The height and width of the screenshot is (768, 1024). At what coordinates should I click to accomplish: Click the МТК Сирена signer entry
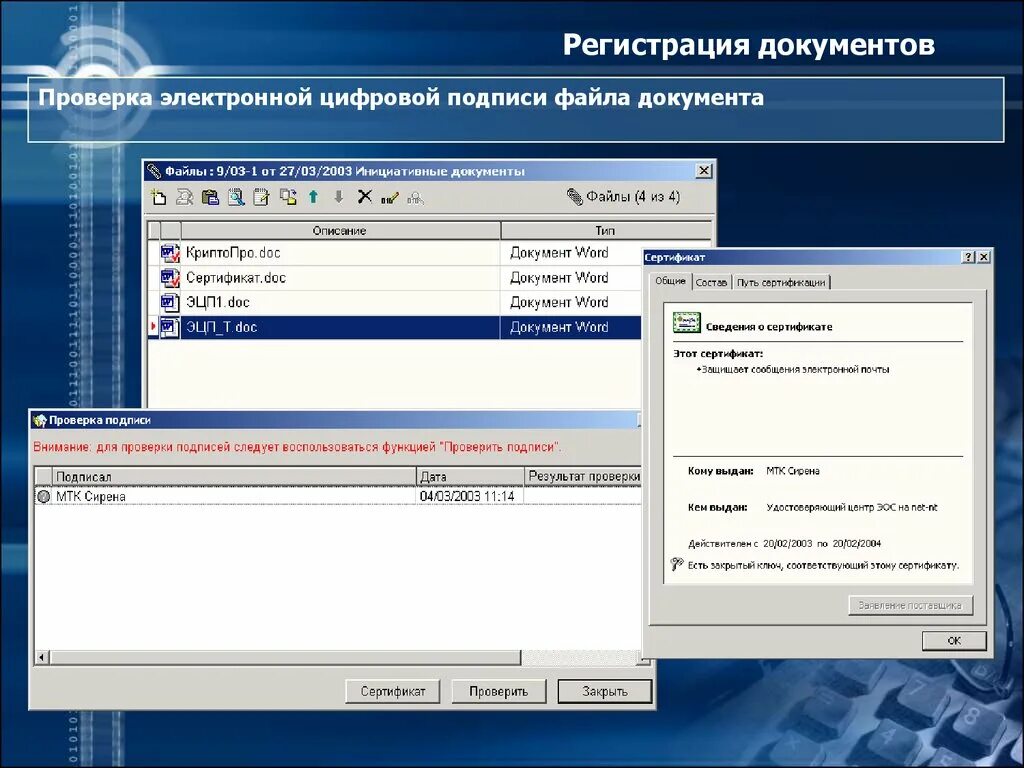click(x=91, y=496)
